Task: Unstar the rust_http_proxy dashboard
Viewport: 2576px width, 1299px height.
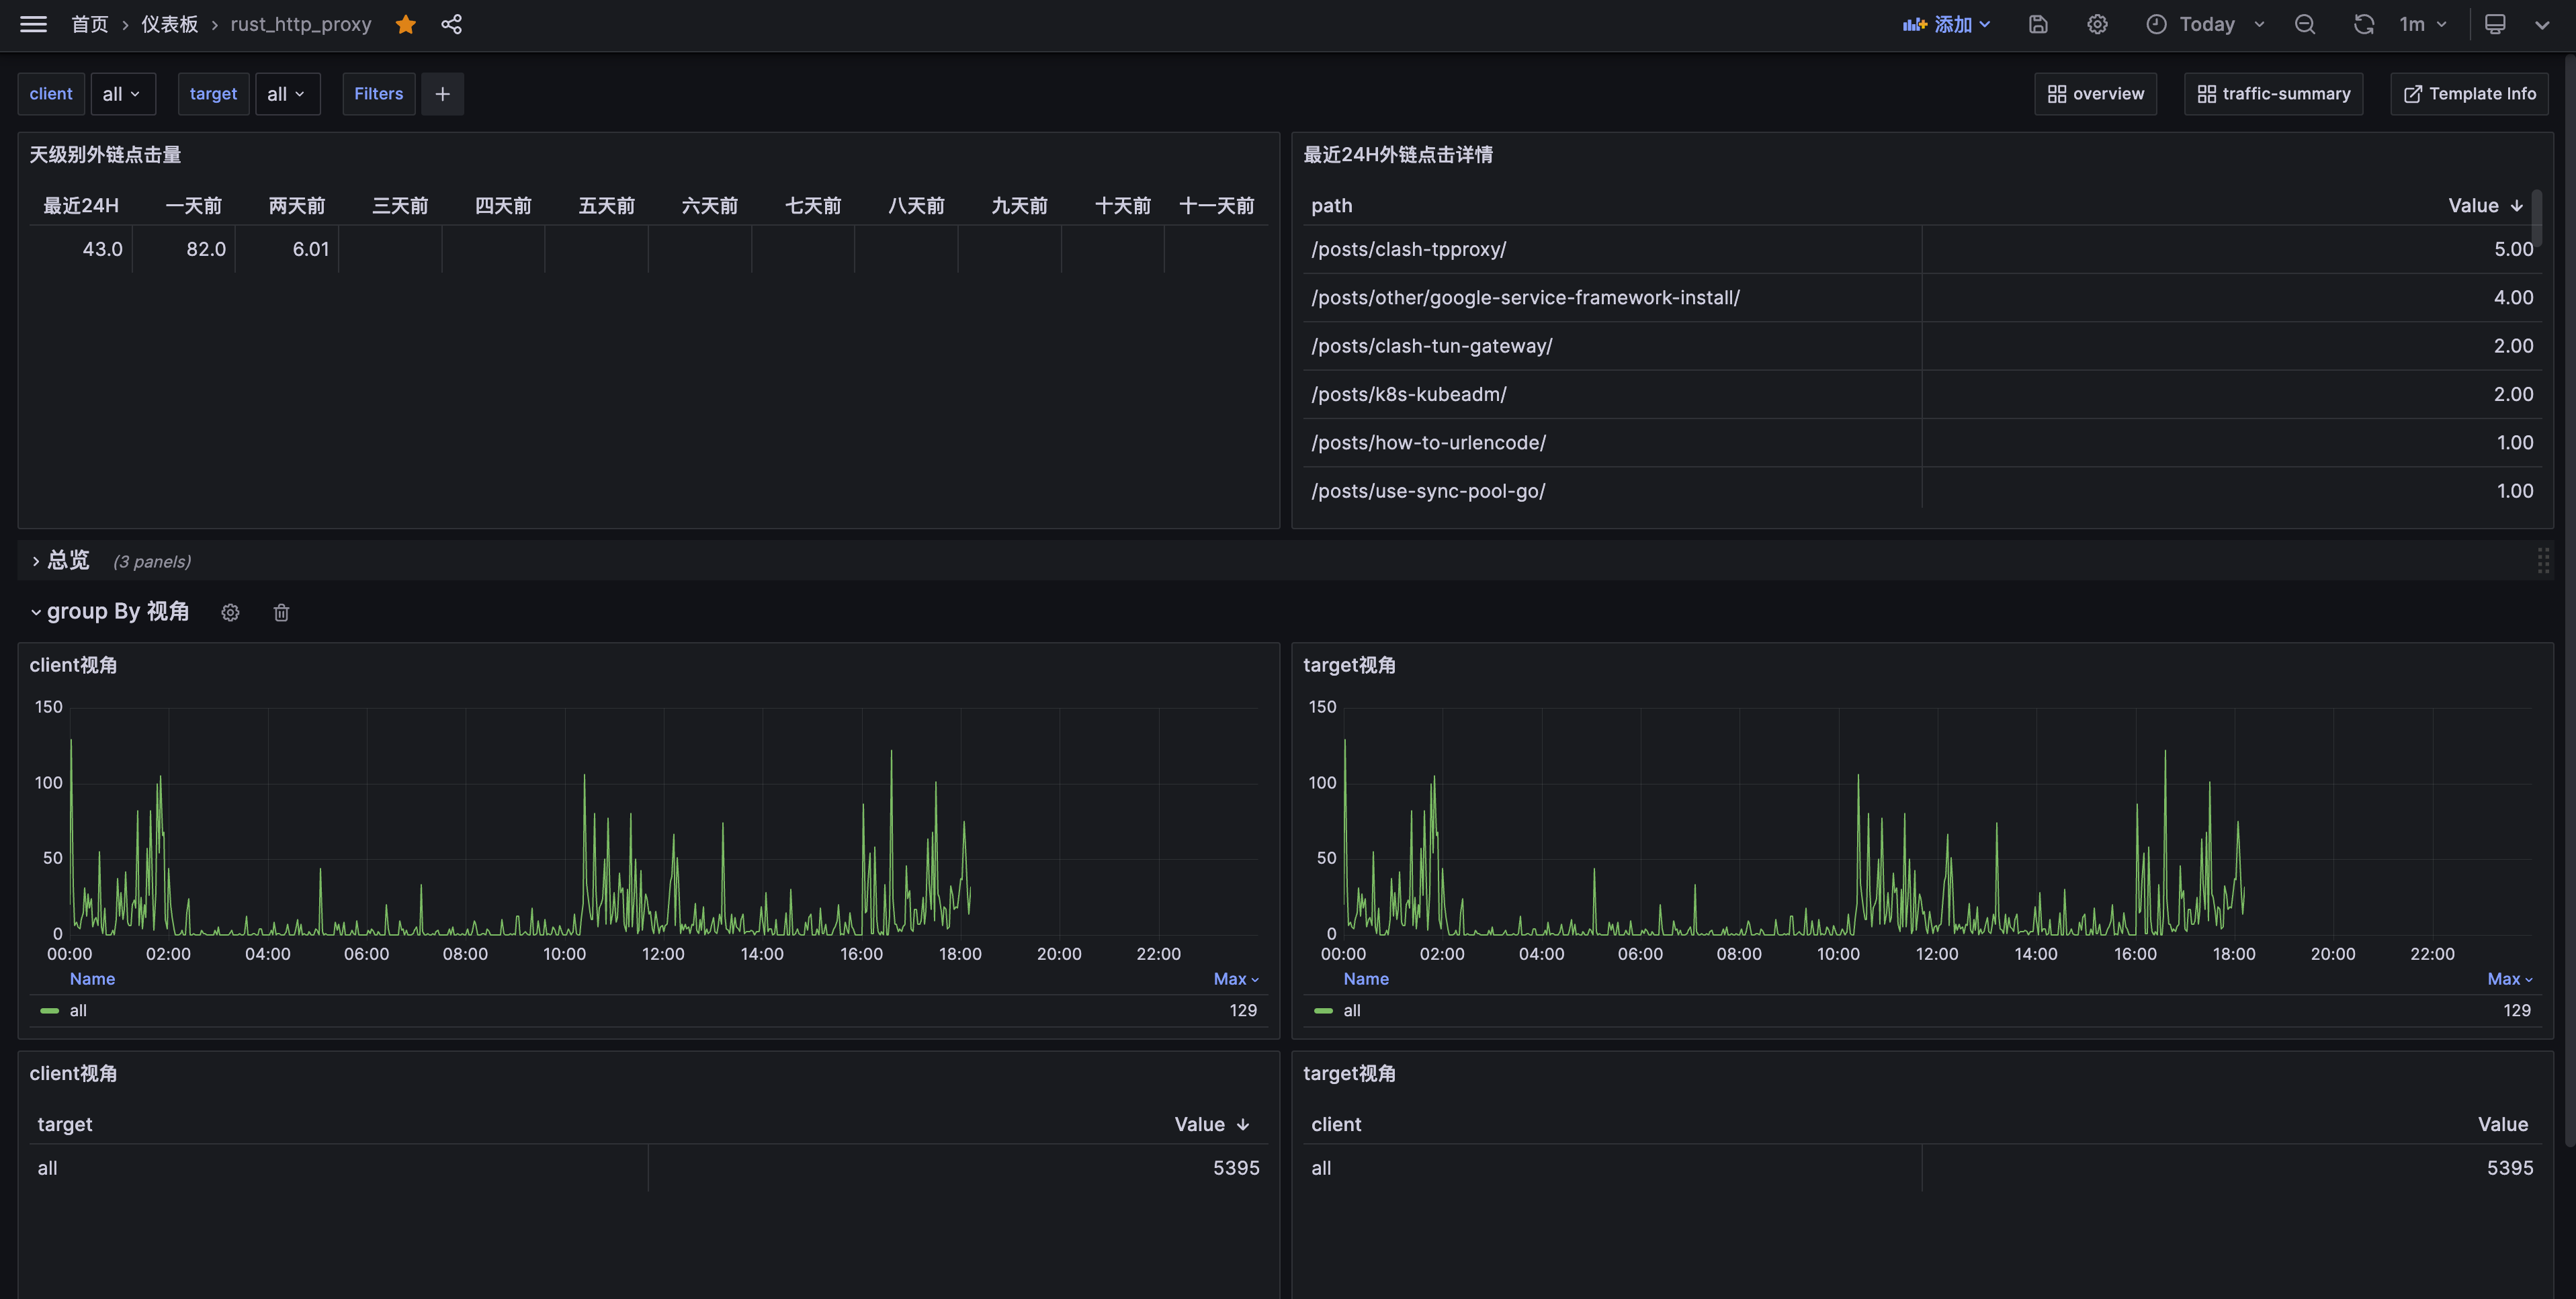Action: pyautogui.click(x=405, y=24)
